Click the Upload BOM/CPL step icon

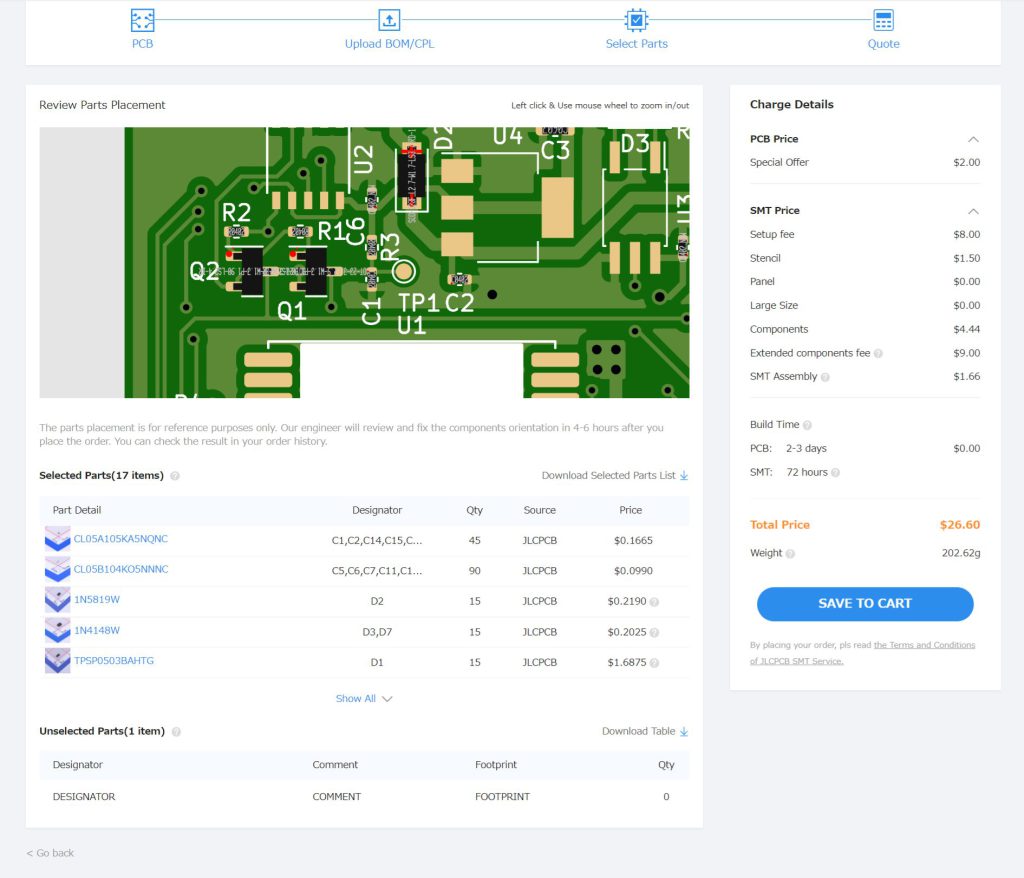(x=389, y=20)
